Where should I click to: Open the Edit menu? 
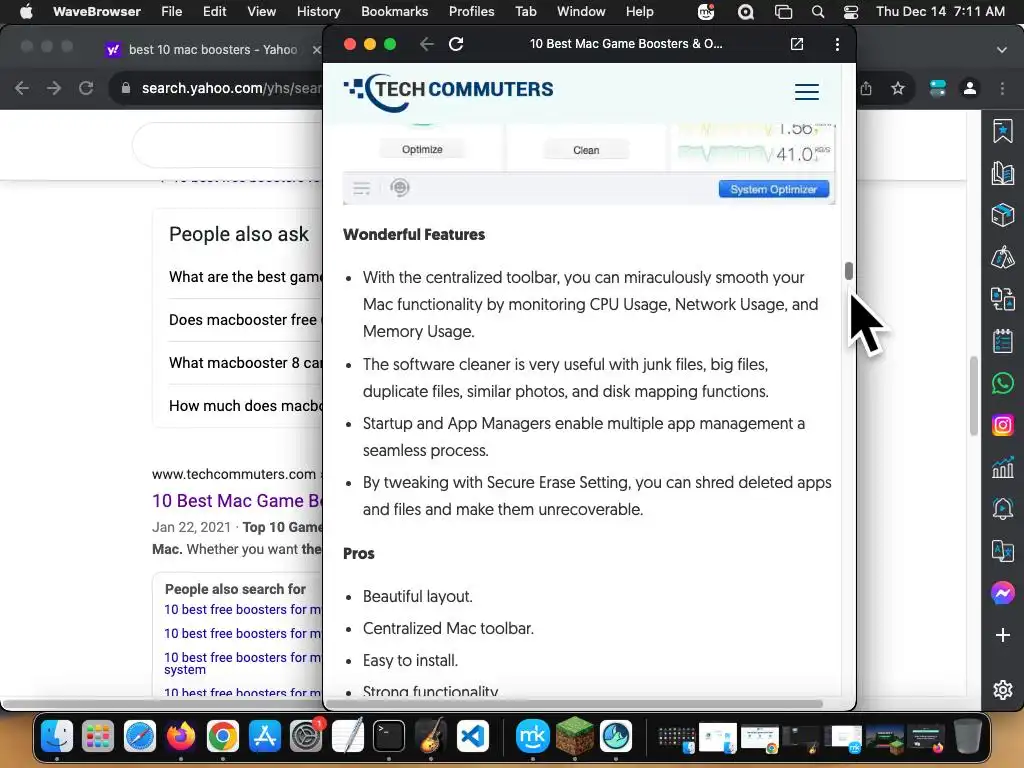pyautogui.click(x=214, y=11)
